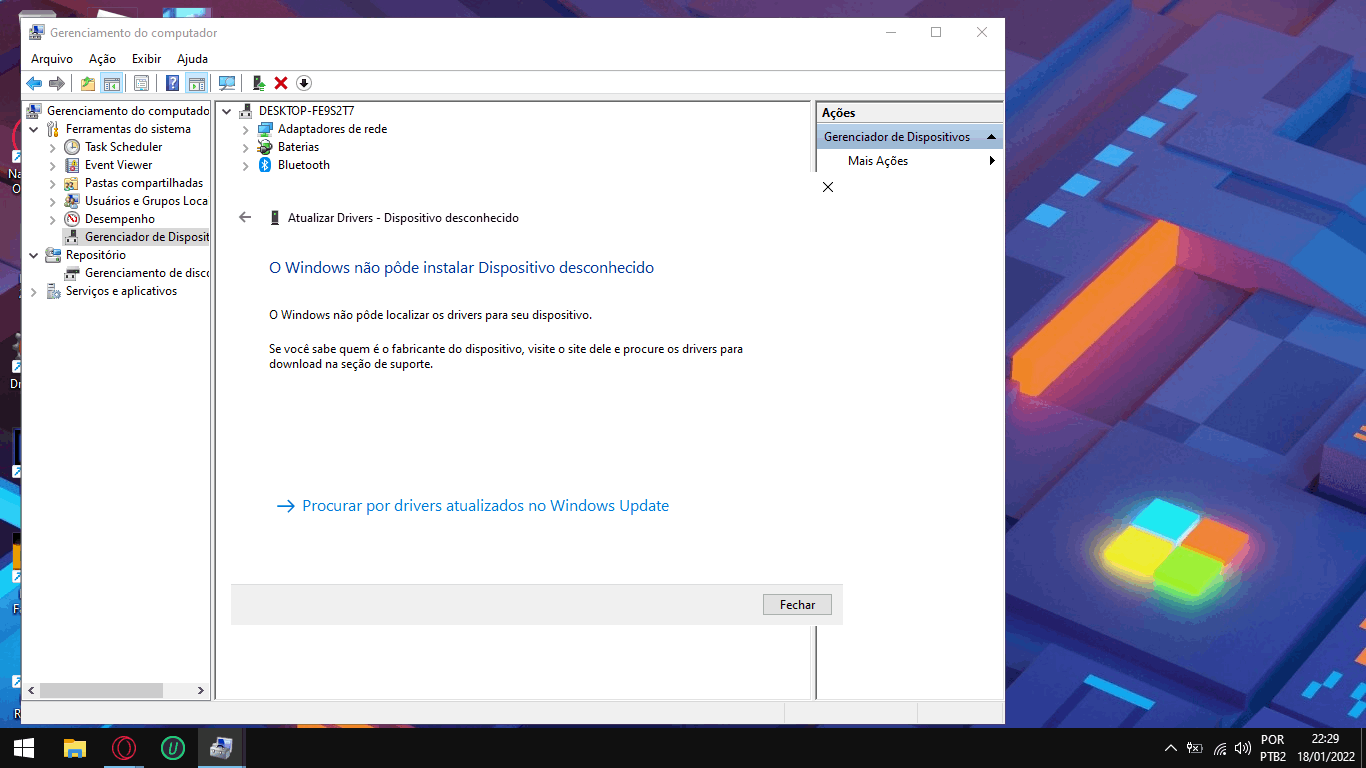This screenshot has height=768, width=1366.
Task: Open the Ação menu
Action: click(102, 59)
